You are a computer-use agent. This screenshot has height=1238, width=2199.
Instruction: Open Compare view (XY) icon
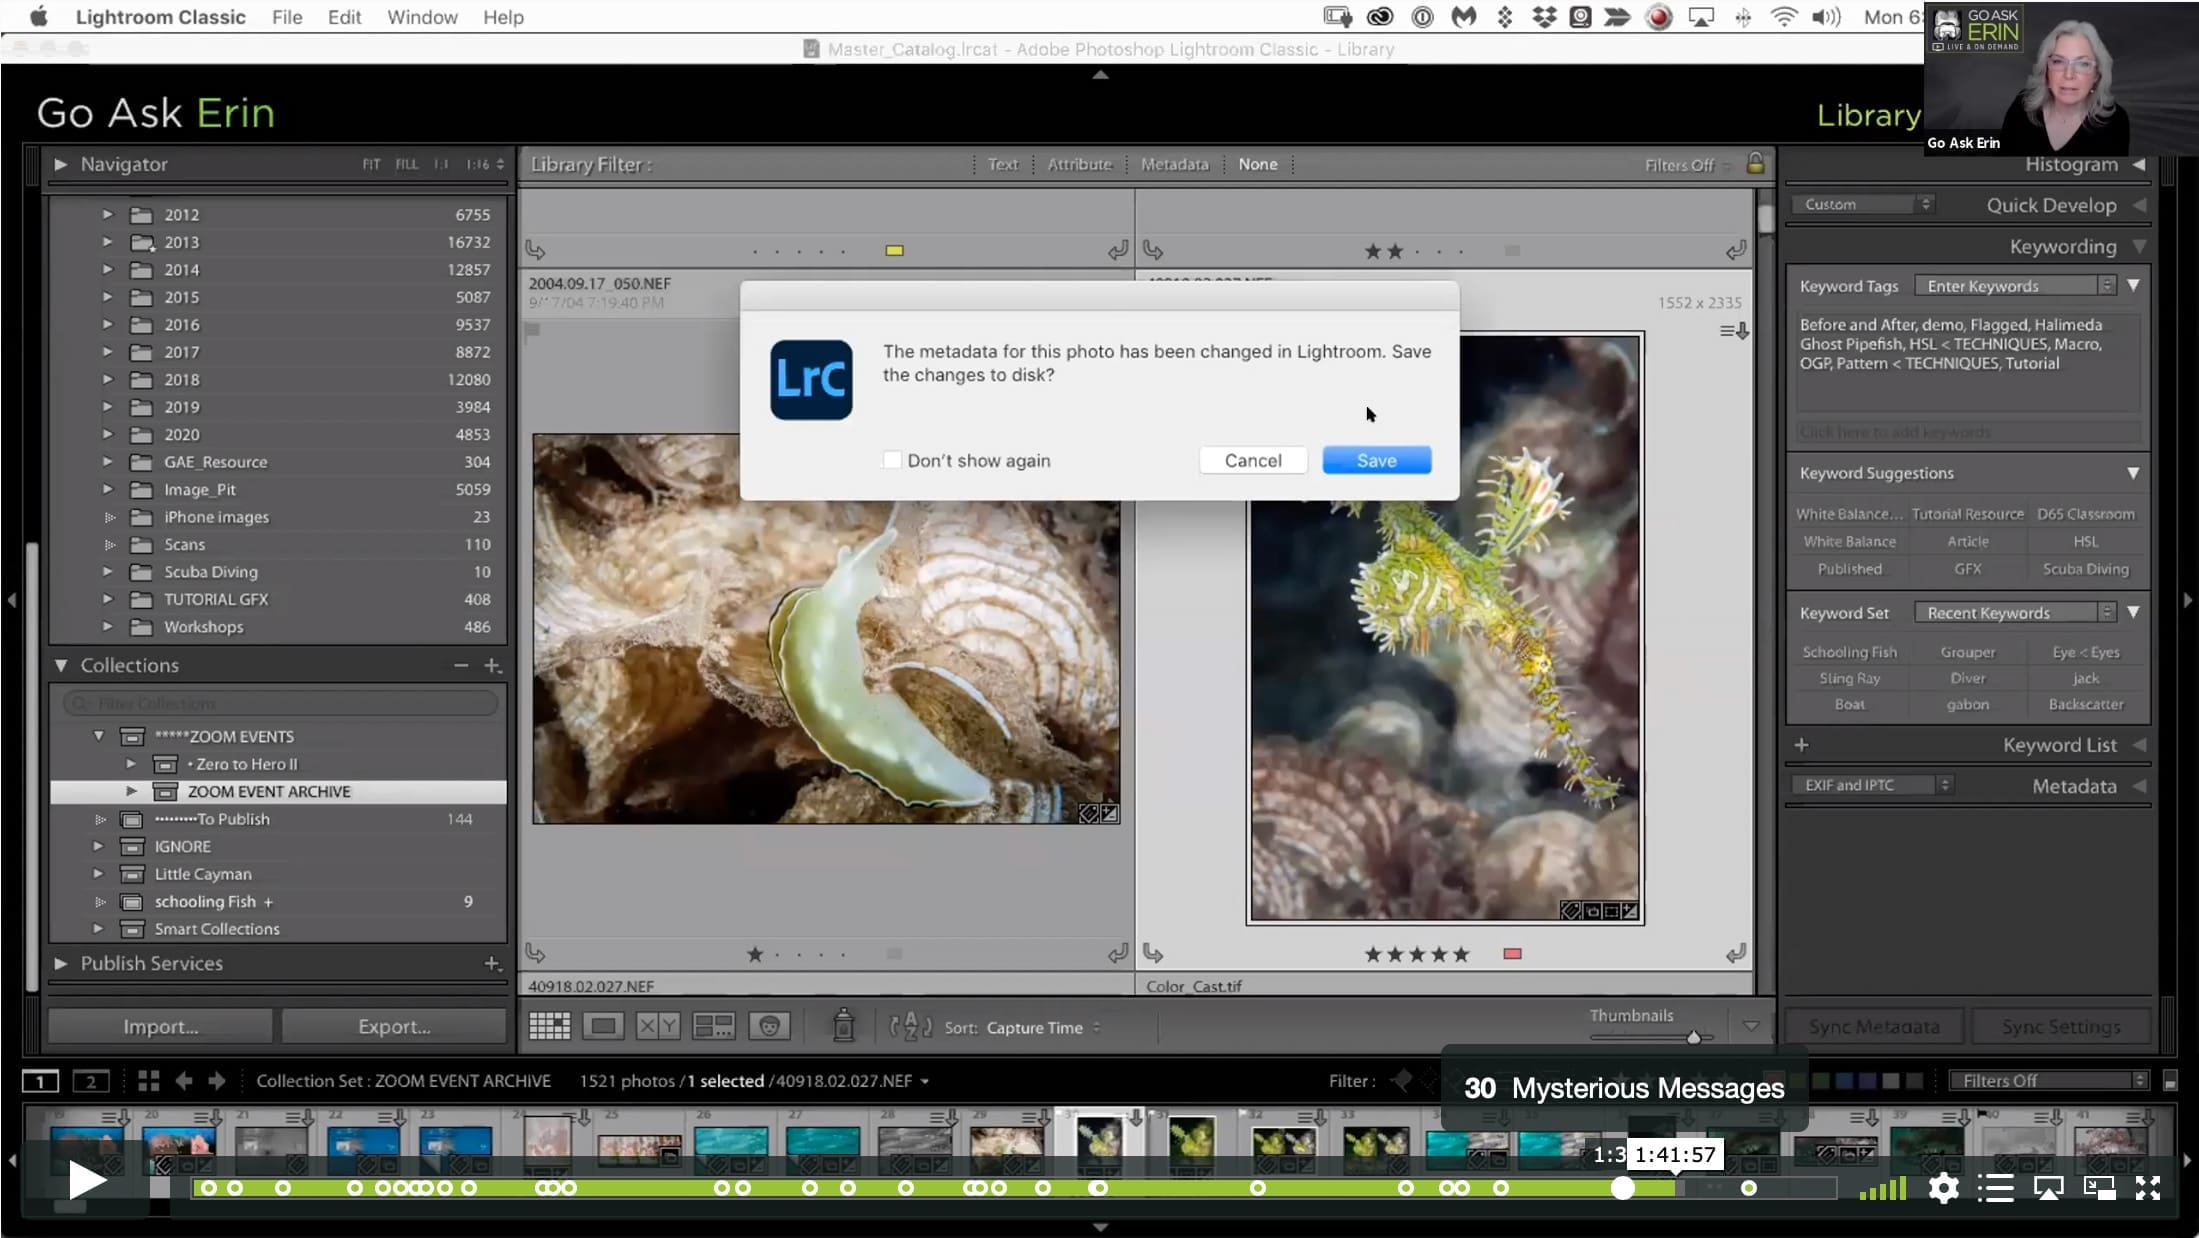click(x=658, y=1026)
